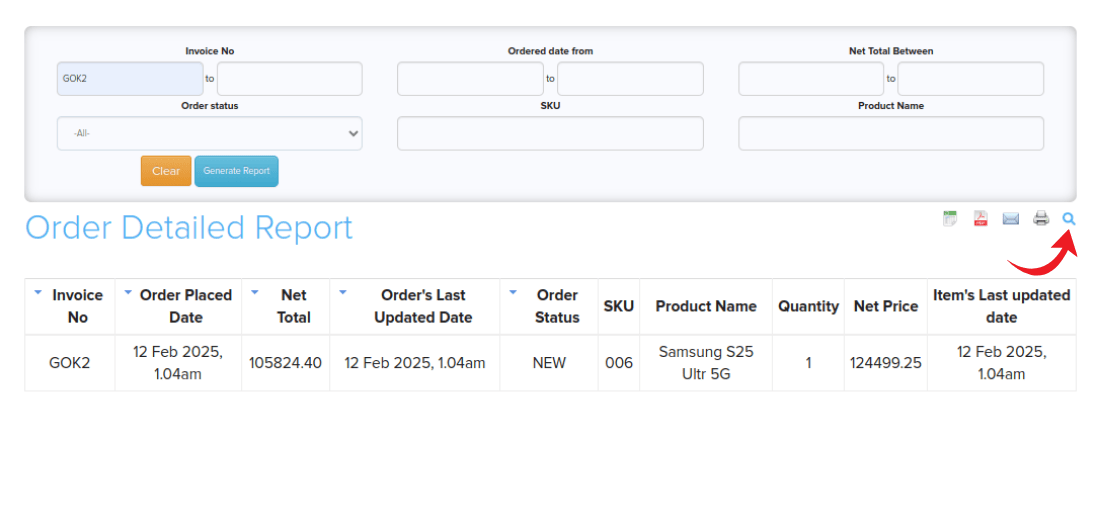The width and height of the screenshot is (1102, 518).
Task: Sort by Order's Last Updated Date arrow
Action: click(342, 292)
